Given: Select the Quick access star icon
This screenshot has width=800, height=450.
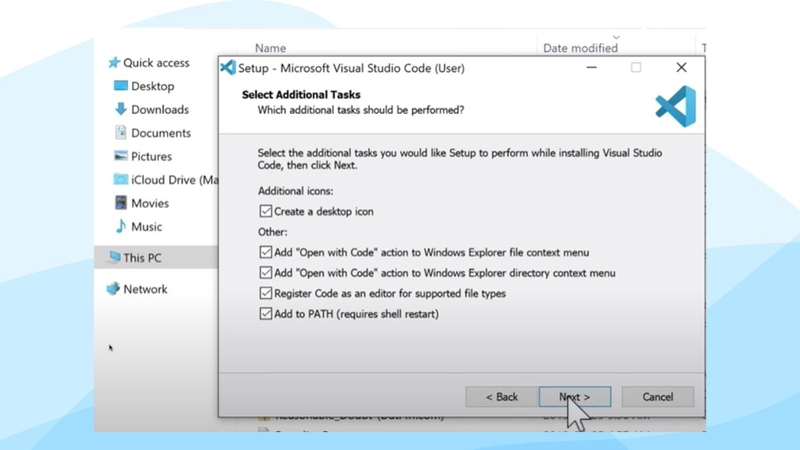Looking at the screenshot, I should [x=113, y=63].
